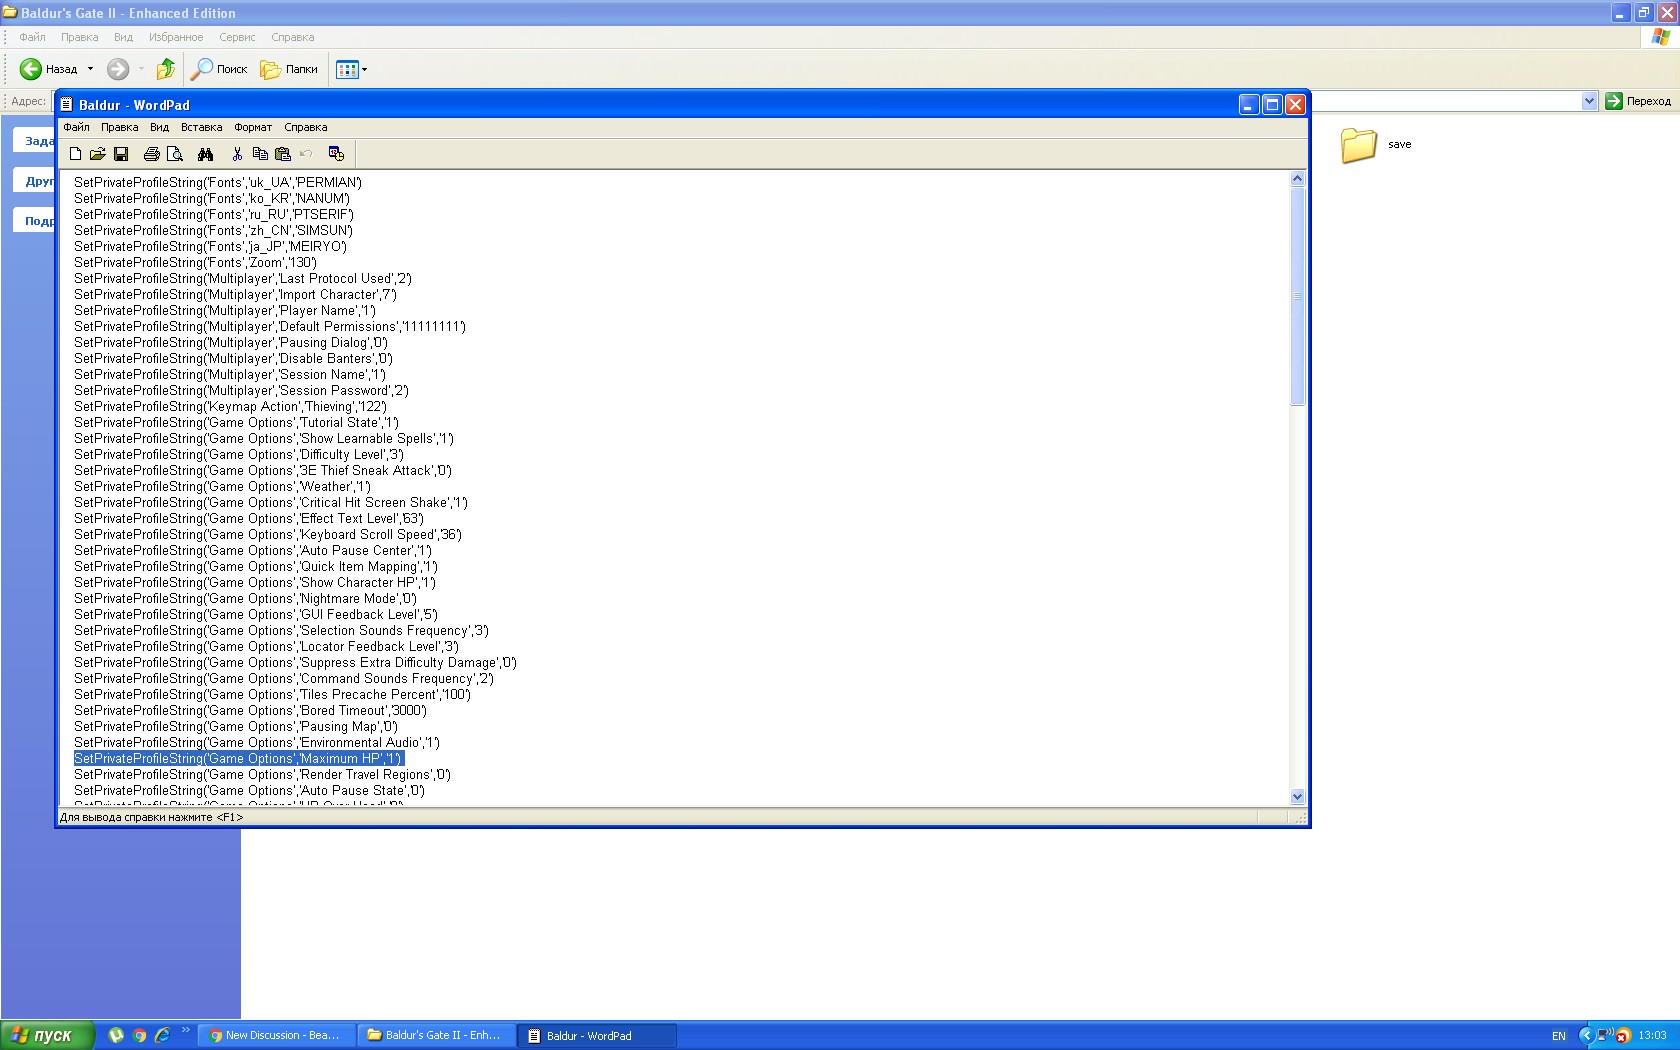
Task: Open the save folder icon in Explorer
Action: pyautogui.click(x=1359, y=145)
